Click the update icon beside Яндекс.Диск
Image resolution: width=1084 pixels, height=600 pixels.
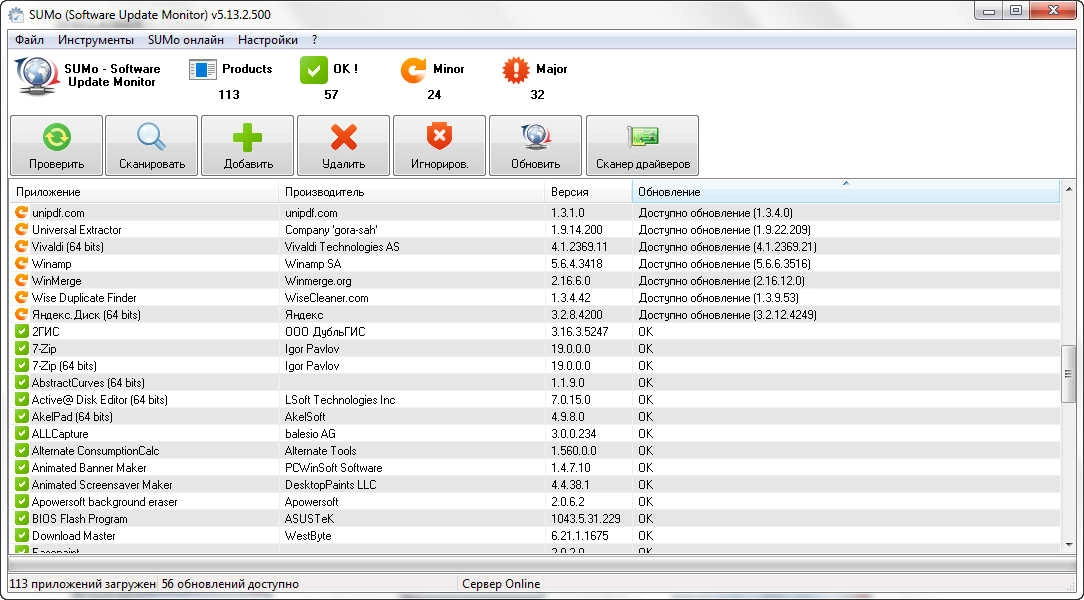click(21, 314)
